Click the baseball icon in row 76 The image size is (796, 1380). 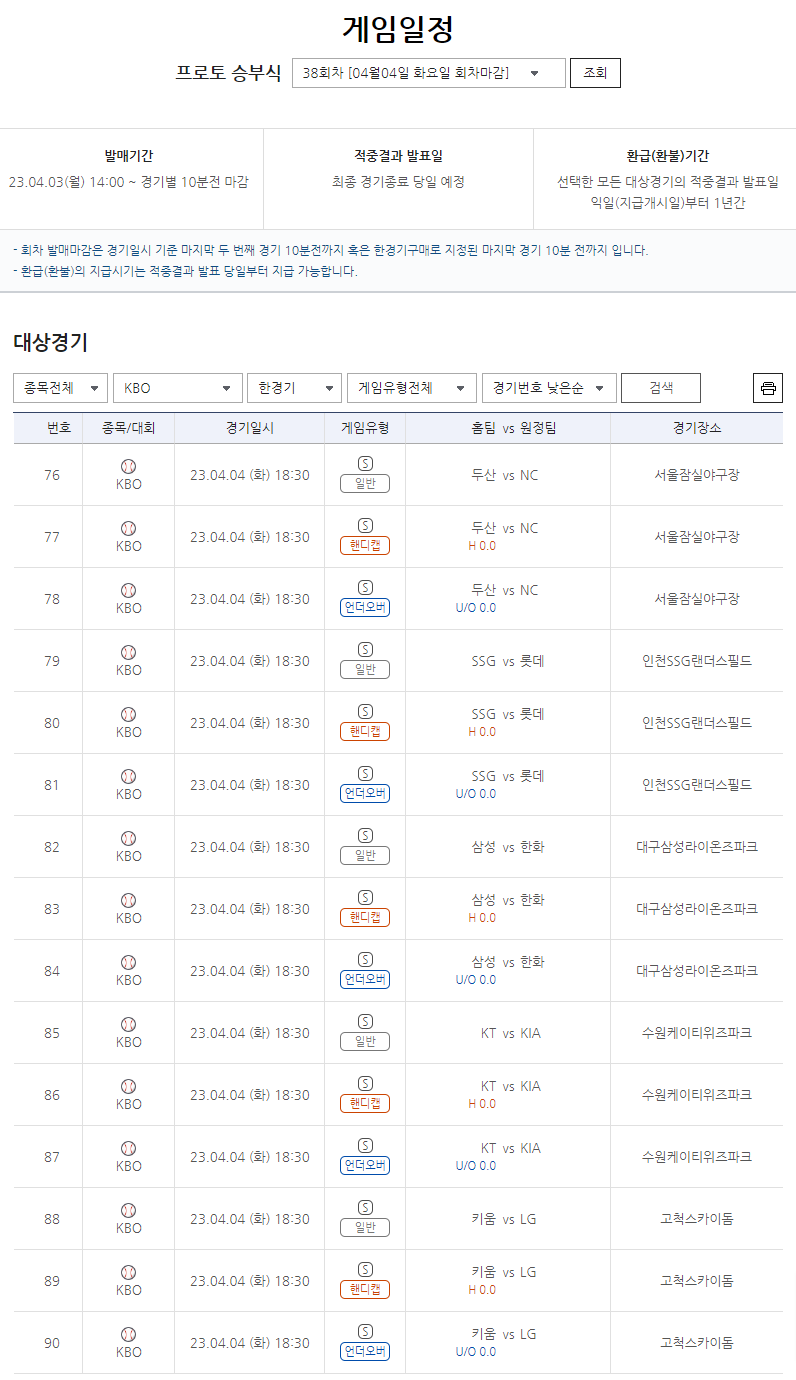point(128,466)
